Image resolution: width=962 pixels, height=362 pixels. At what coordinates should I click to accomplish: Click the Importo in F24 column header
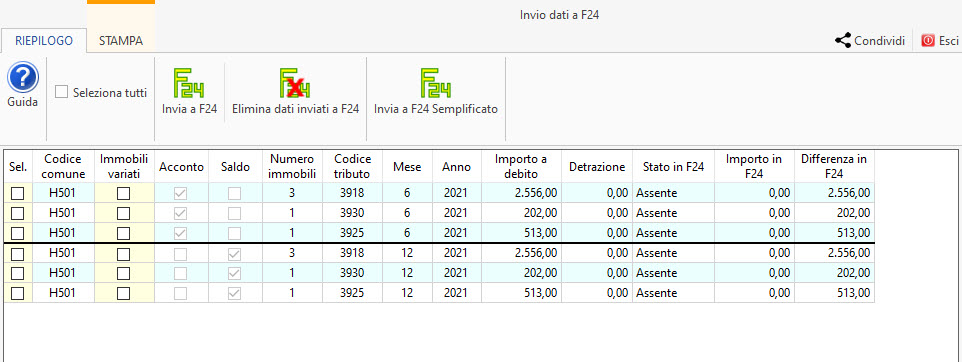pos(754,166)
